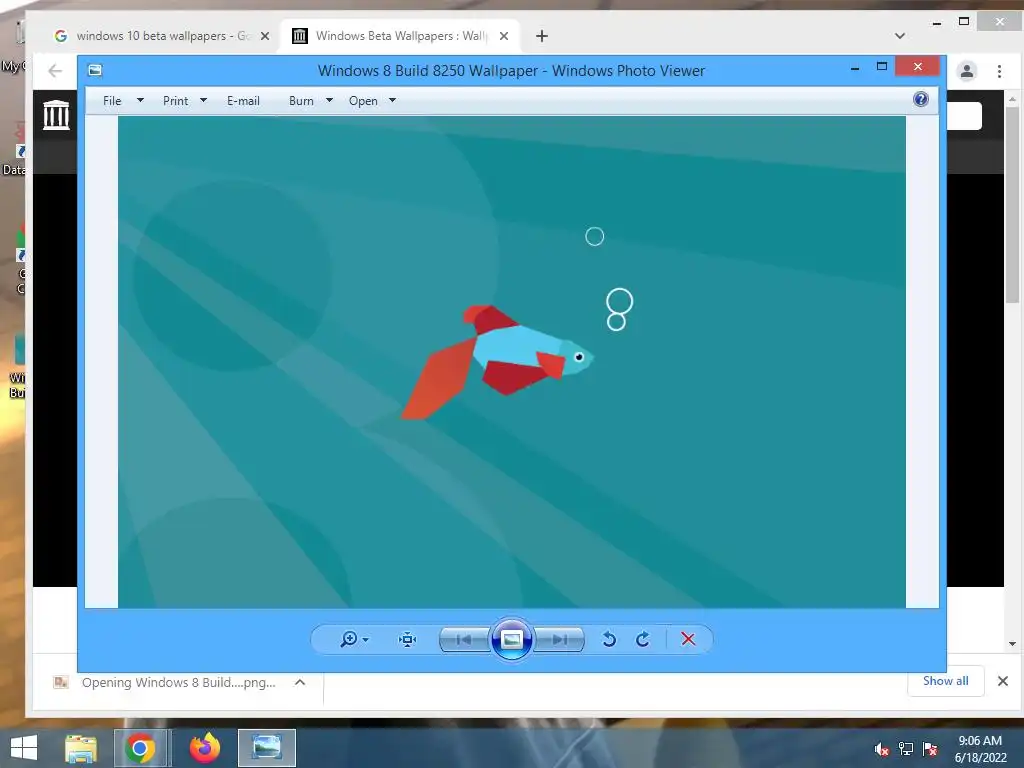This screenshot has width=1024, height=768.
Task: Open download options chevron for png file
Action: click(x=300, y=682)
